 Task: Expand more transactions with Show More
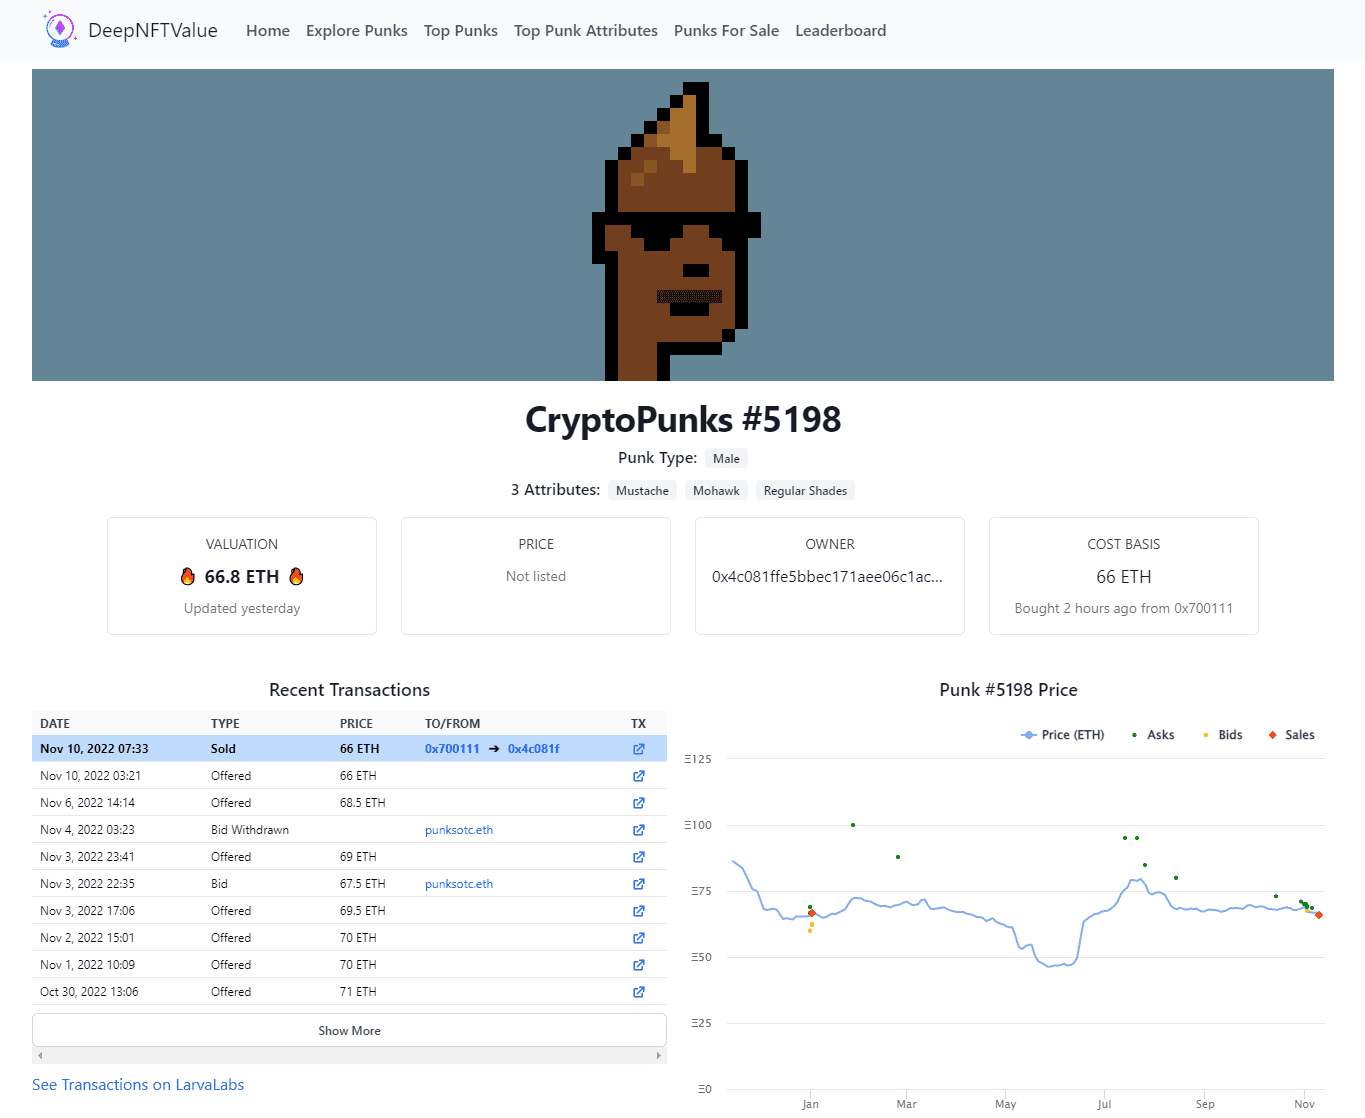pos(349,1030)
